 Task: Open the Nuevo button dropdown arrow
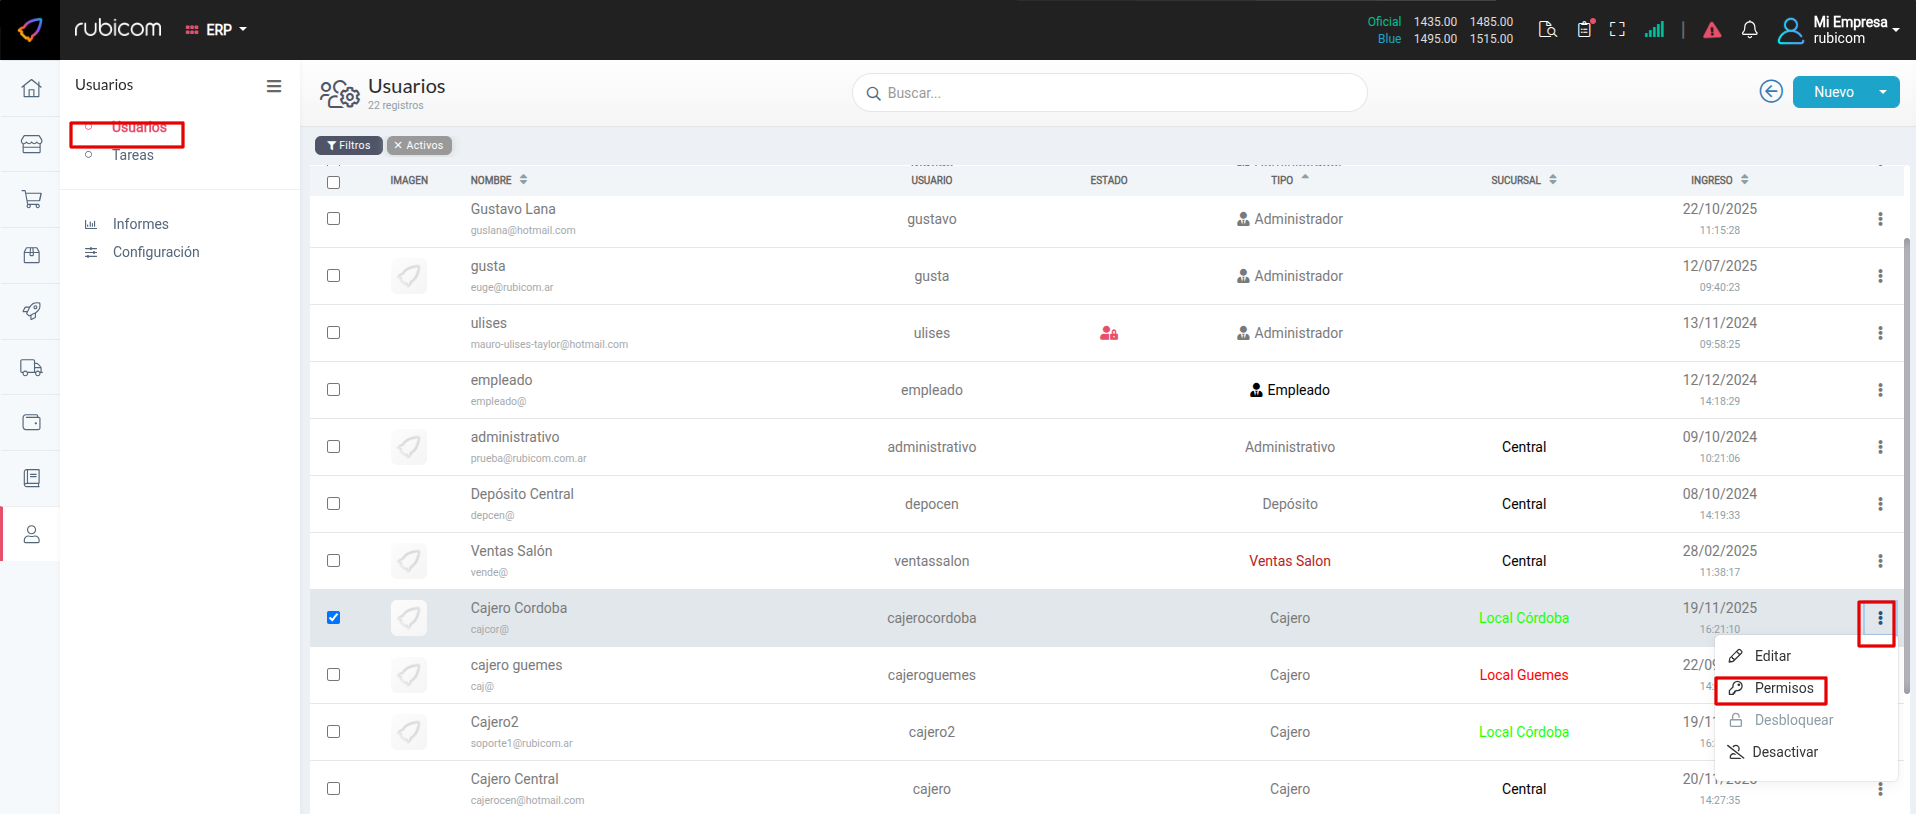tap(1883, 92)
